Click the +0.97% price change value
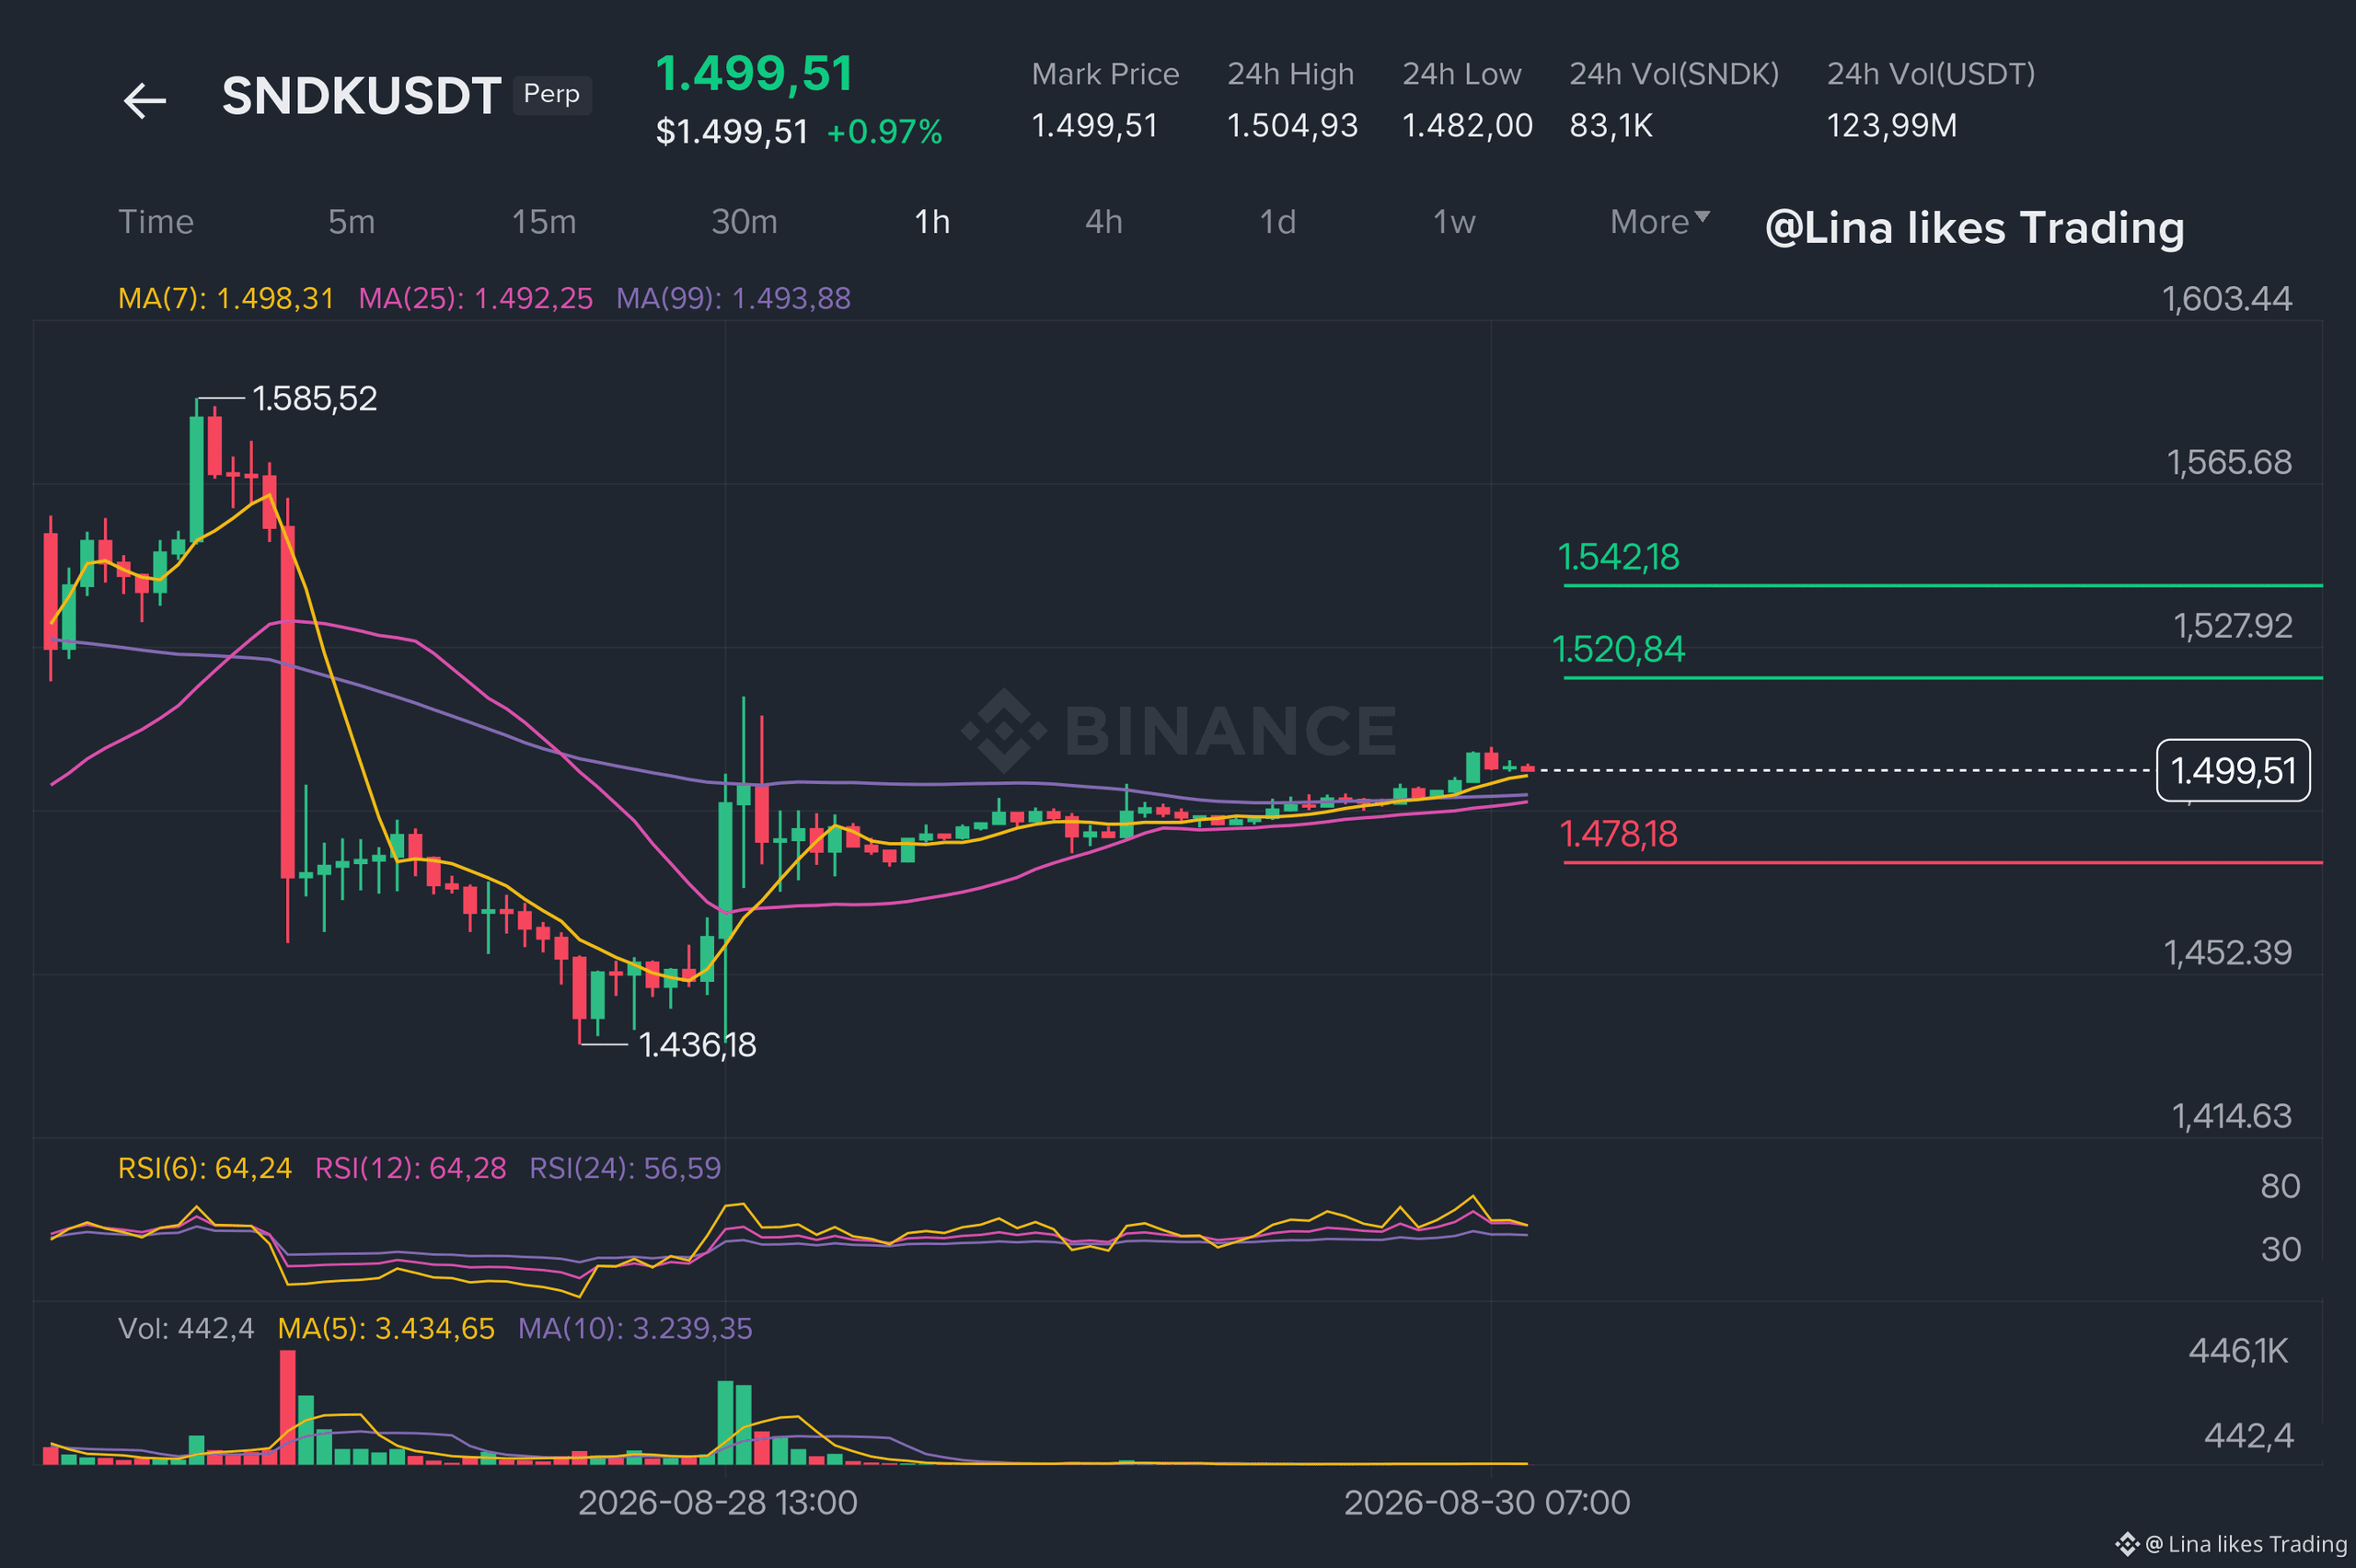This screenshot has height=1568, width=2356. [884, 132]
